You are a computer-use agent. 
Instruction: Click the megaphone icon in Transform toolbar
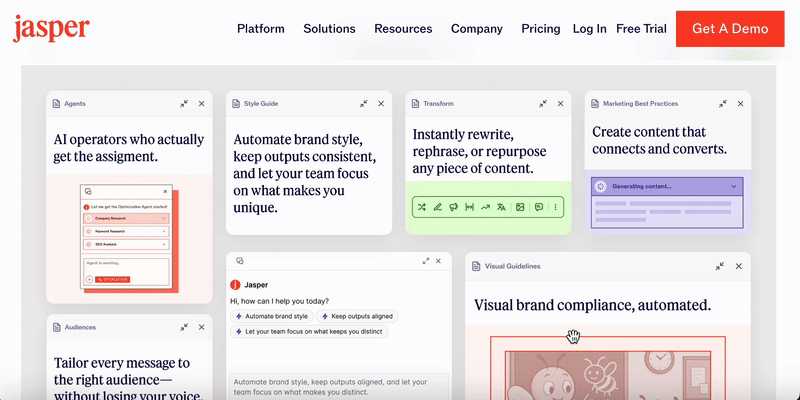(454, 207)
